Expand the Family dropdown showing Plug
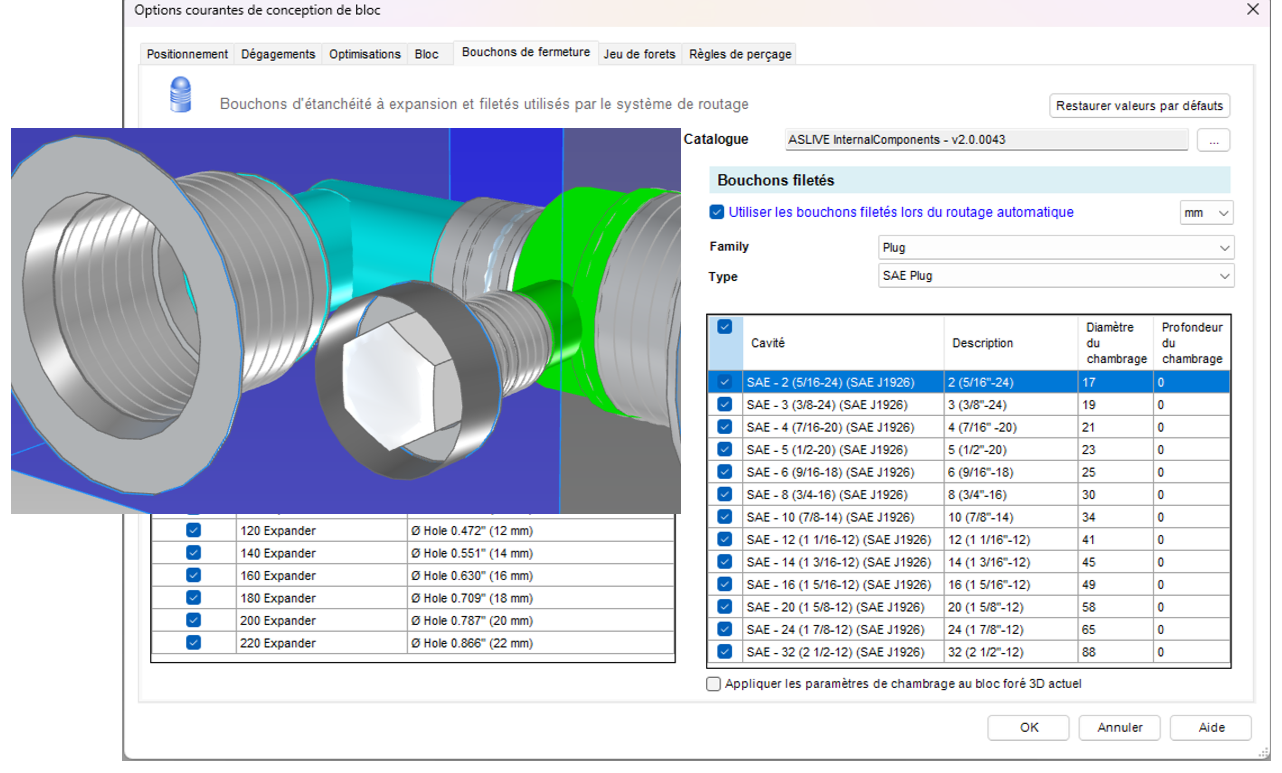Viewport: 1282px width, 773px height. (x=1055, y=247)
